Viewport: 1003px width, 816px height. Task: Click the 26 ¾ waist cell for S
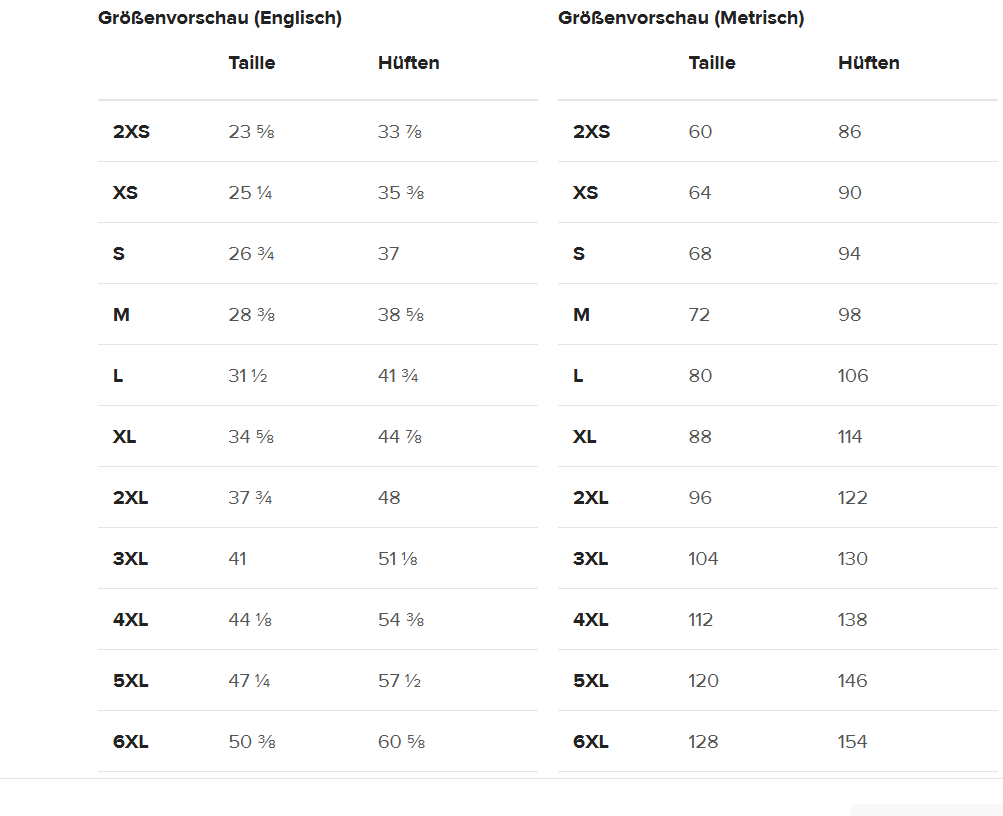[x=251, y=254]
